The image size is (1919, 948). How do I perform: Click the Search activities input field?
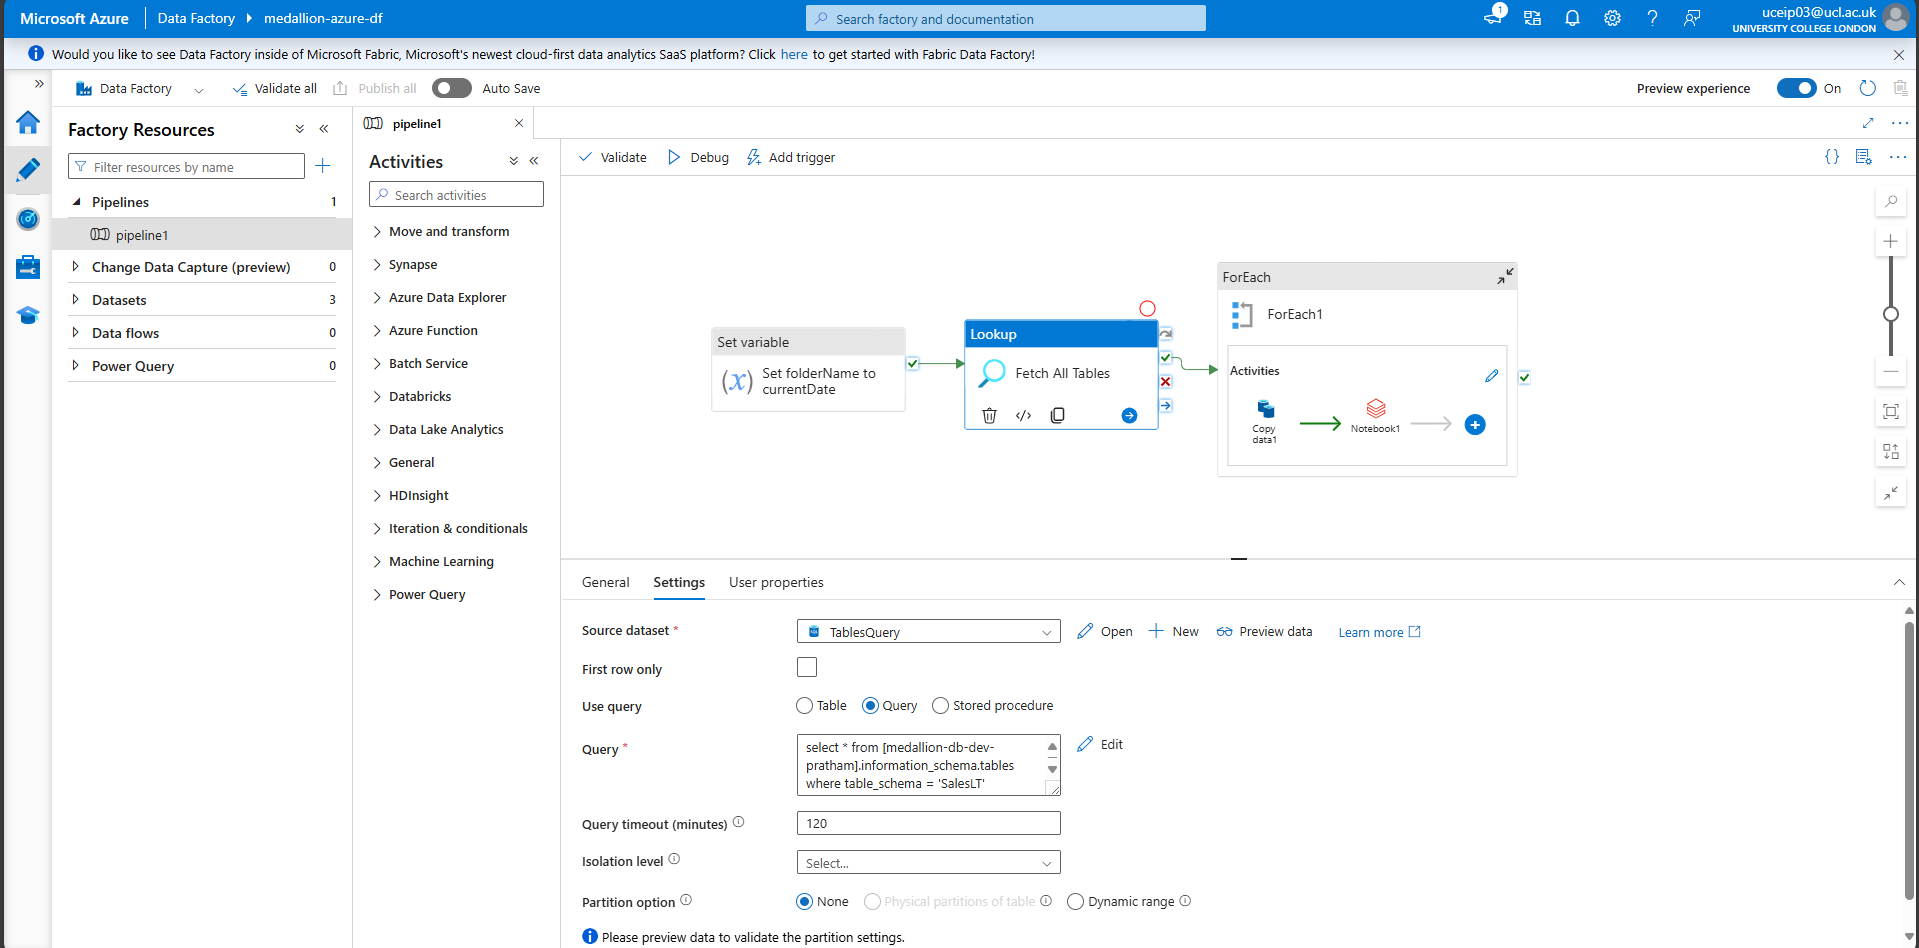click(456, 195)
